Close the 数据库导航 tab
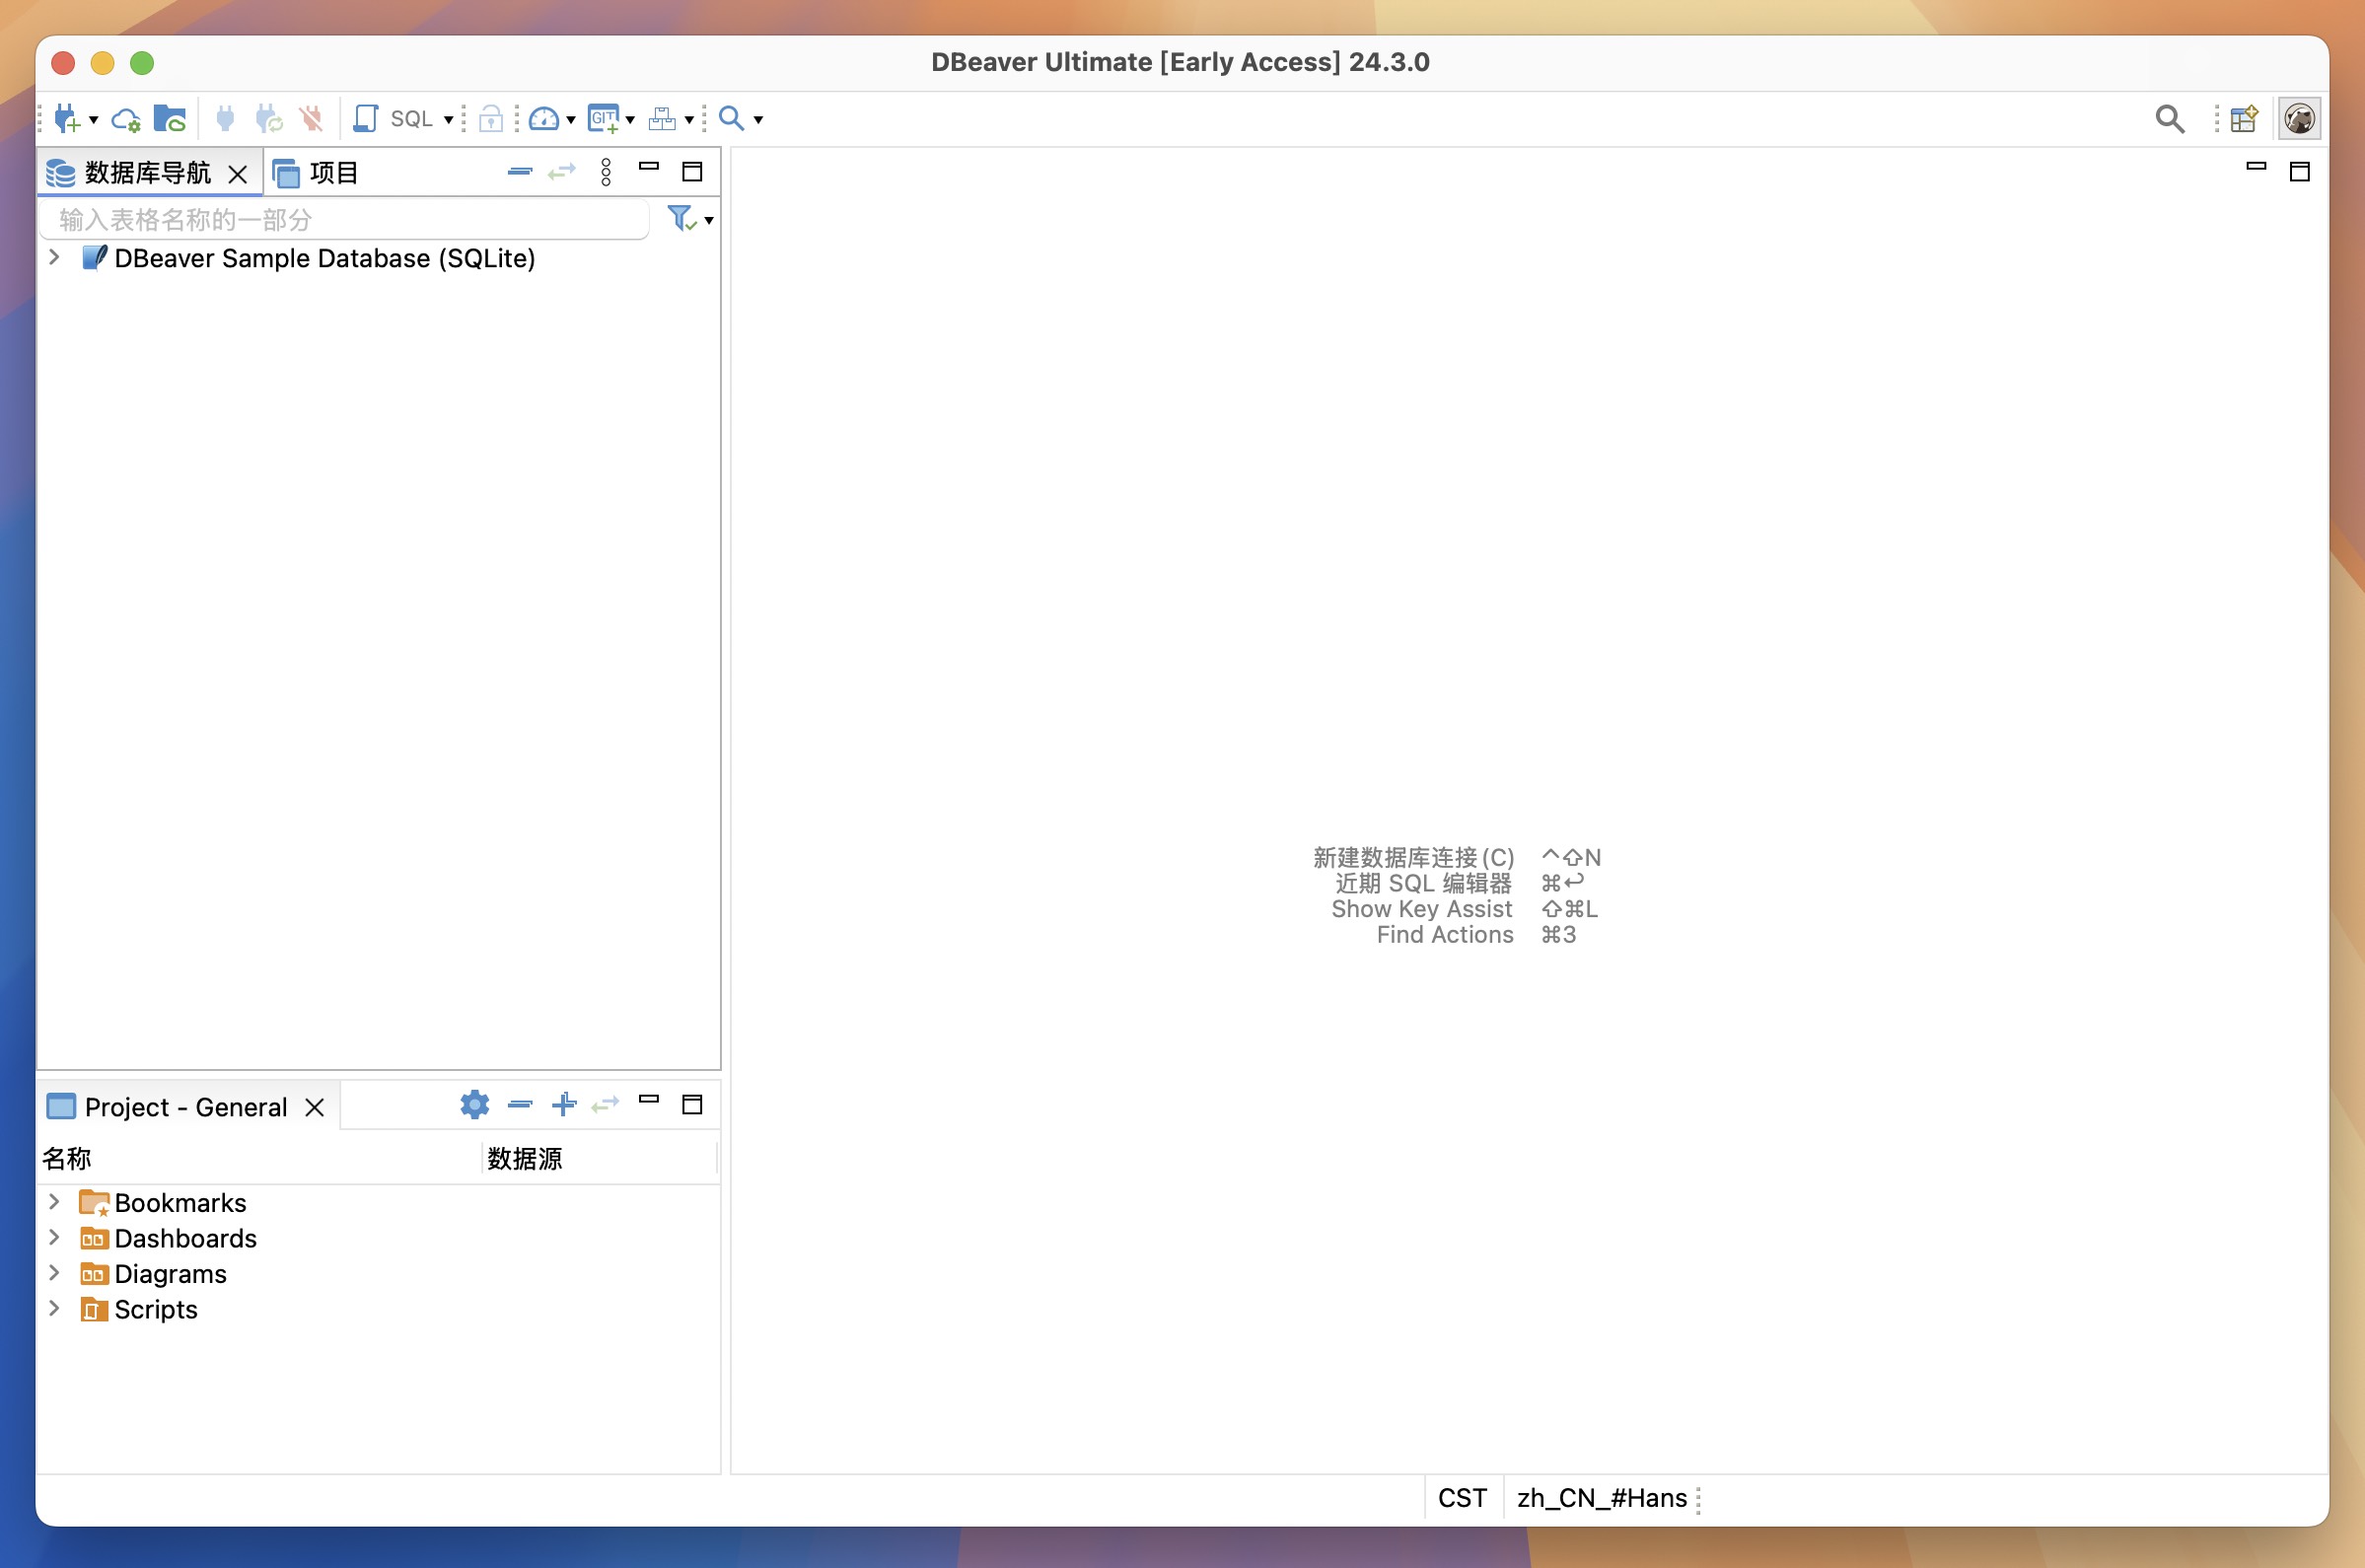Screen dimensions: 2365x1568 point(238,174)
